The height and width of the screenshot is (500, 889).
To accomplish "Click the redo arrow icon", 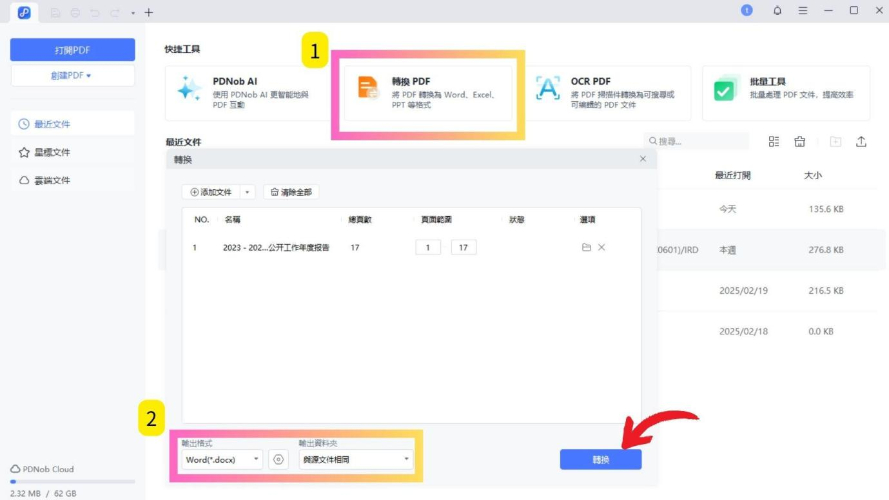I will coord(115,12).
